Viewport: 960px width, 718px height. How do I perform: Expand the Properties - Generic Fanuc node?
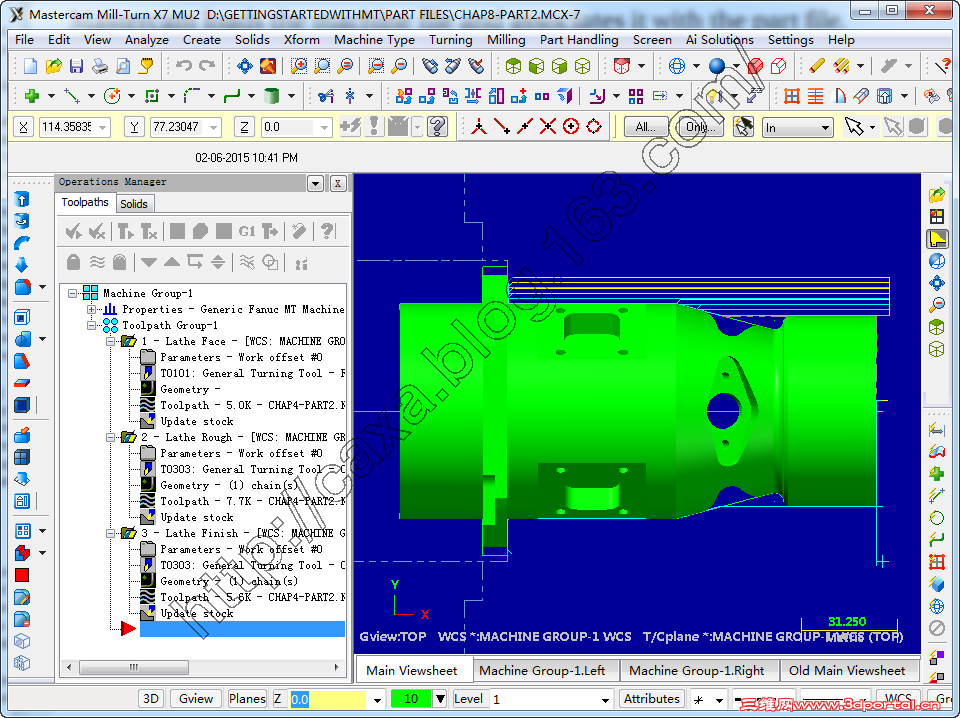[91, 309]
